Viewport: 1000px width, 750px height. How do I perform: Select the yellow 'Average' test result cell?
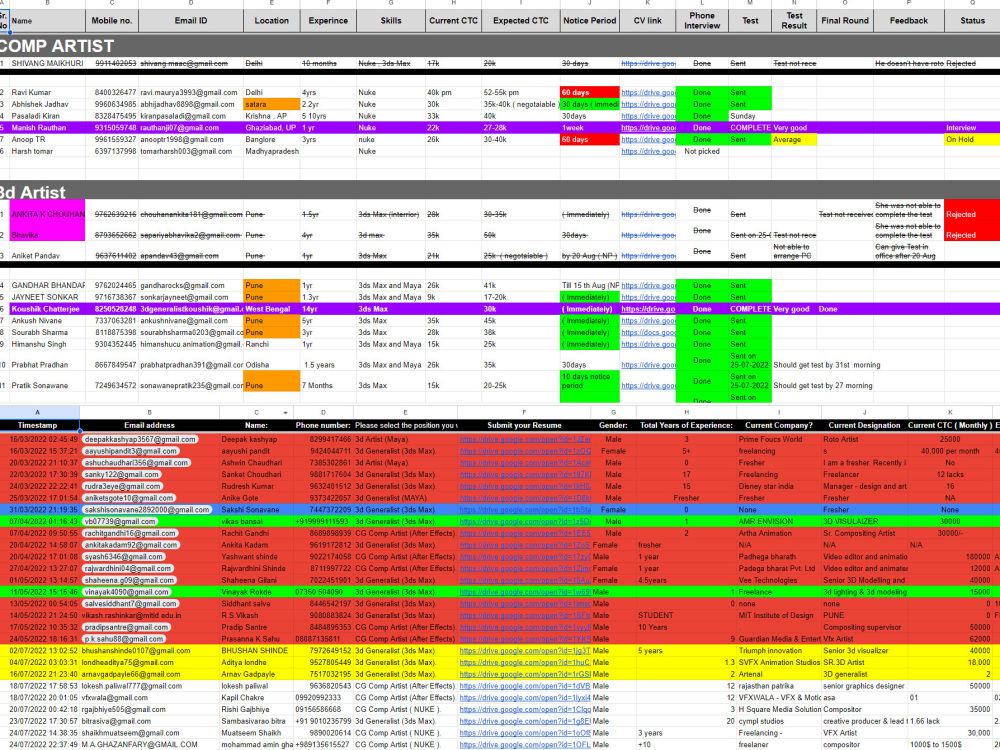794,140
